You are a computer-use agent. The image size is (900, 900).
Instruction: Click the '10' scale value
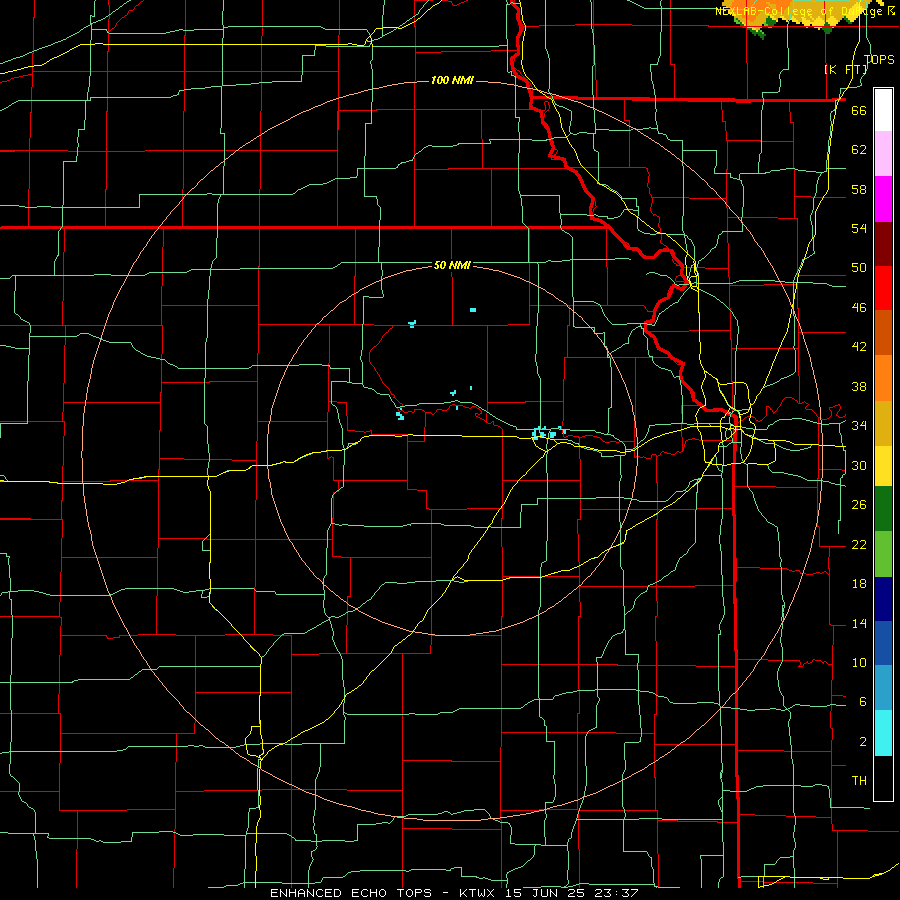(x=859, y=663)
